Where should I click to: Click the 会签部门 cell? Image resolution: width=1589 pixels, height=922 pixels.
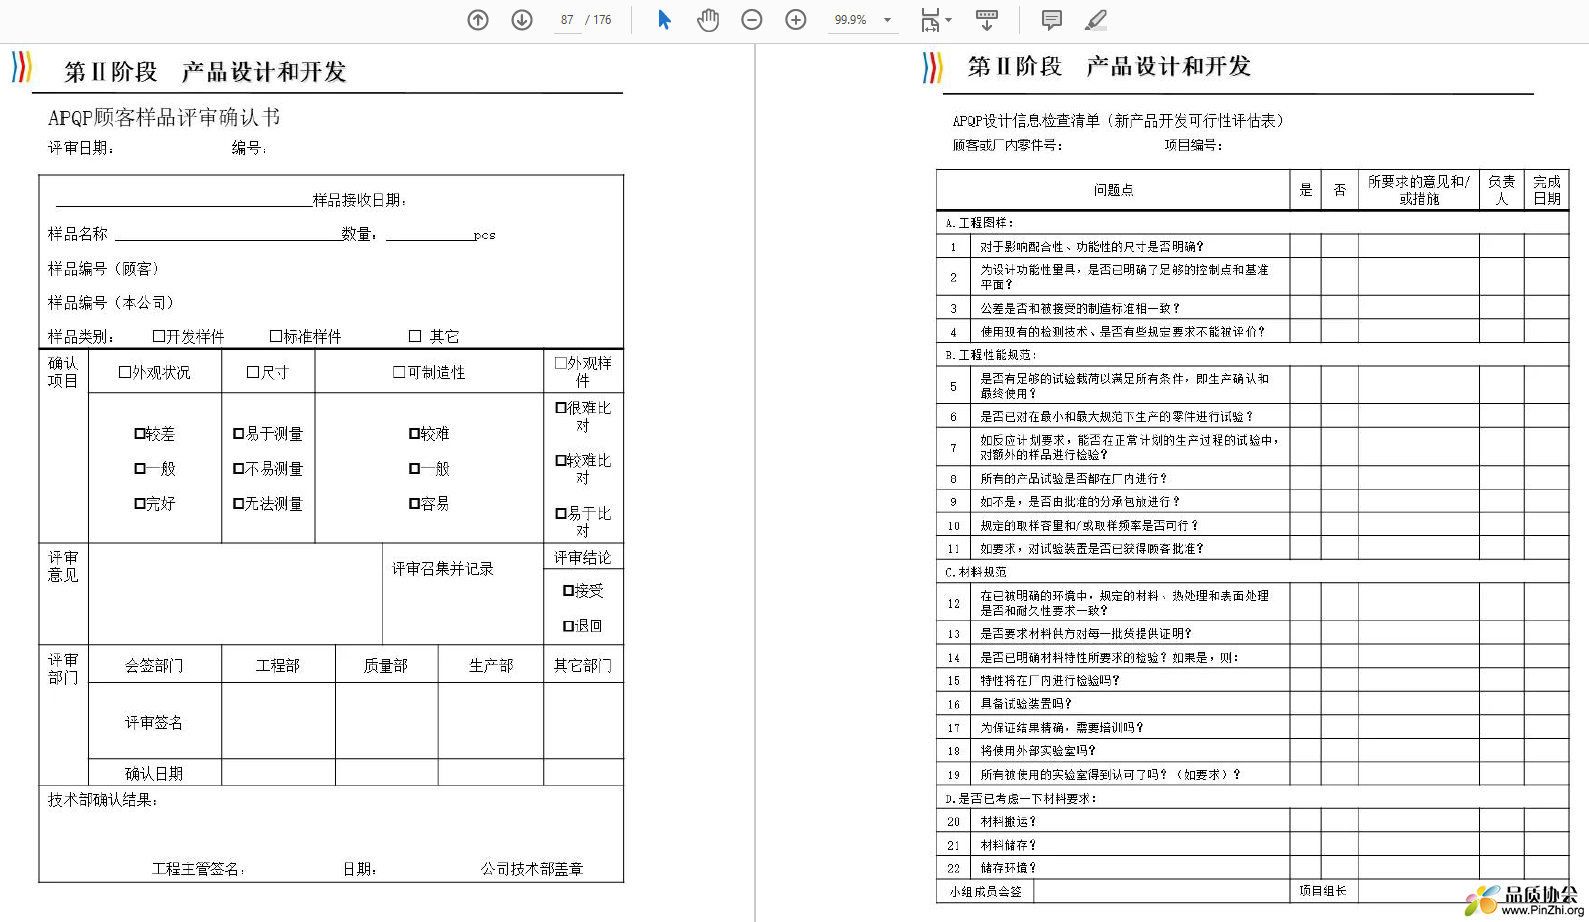(x=154, y=665)
